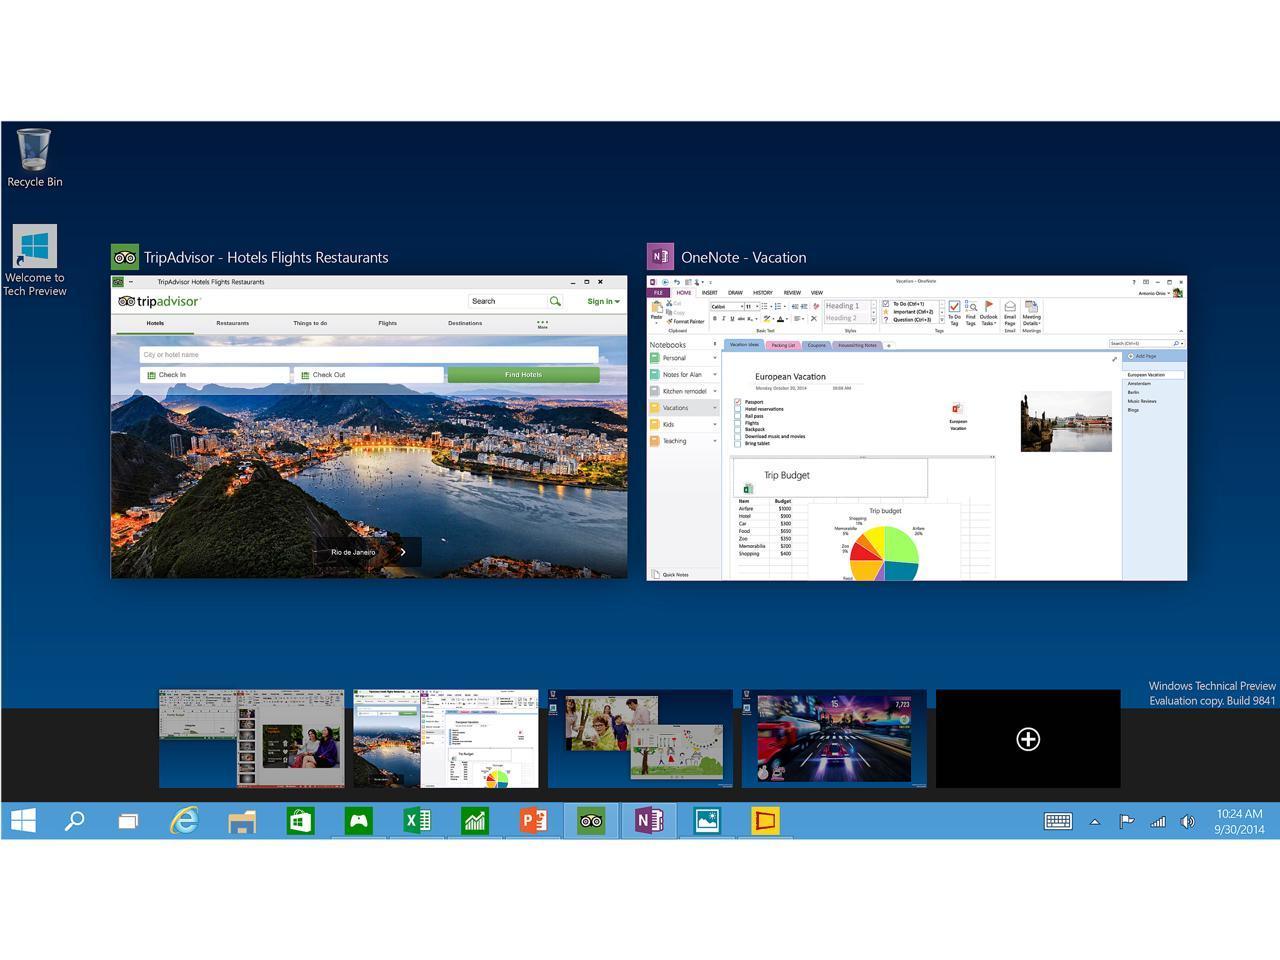Viewport: 1280px width, 960px height.
Task: Open the Font Color swatch in OneNote
Action: 781,318
